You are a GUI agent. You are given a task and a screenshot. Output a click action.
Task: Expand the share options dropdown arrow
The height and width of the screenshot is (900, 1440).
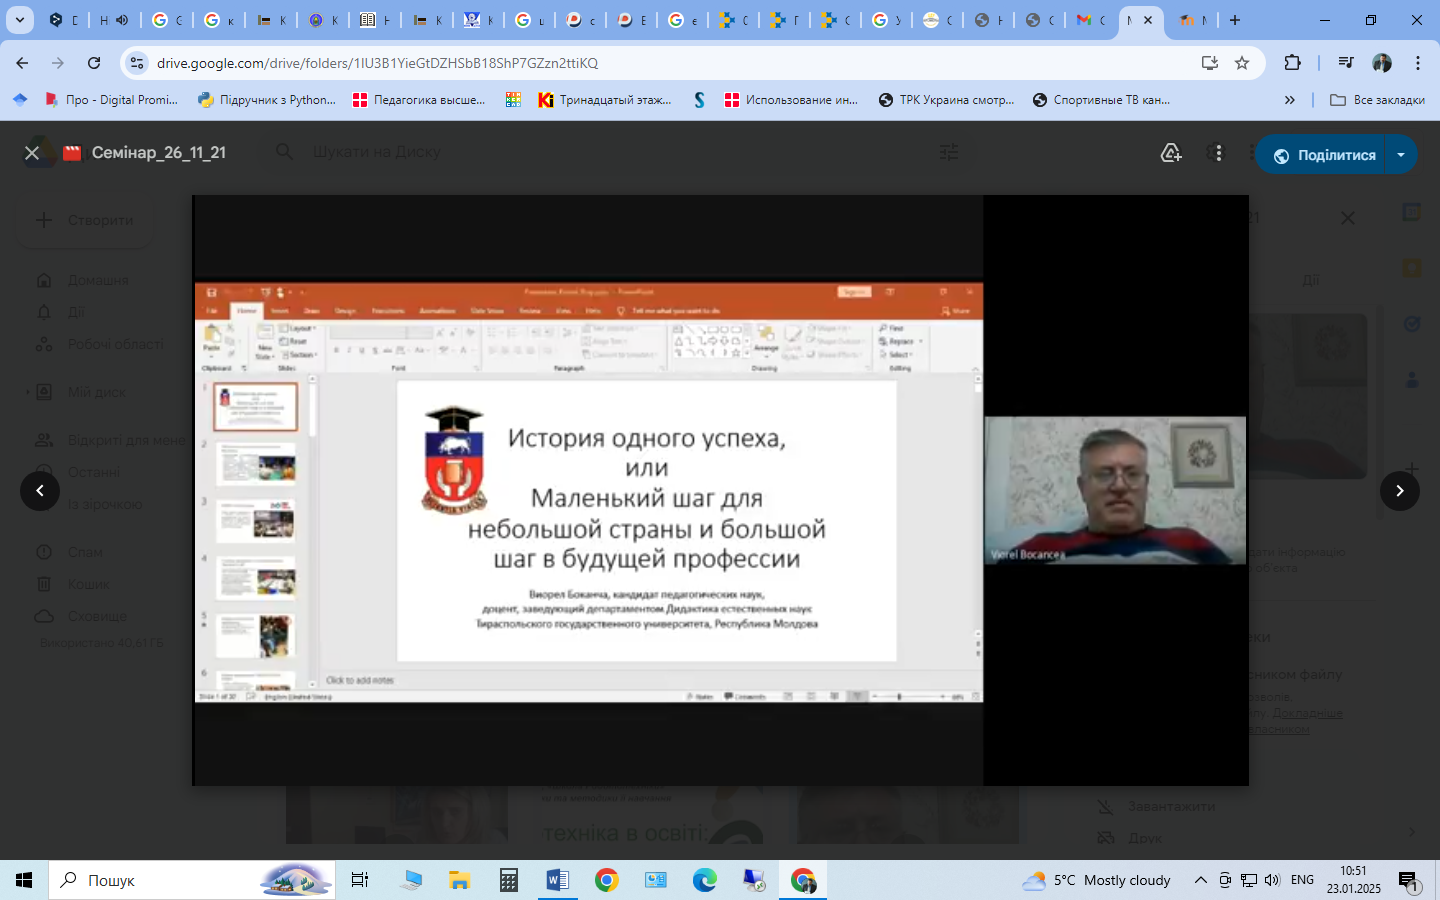pyautogui.click(x=1401, y=155)
